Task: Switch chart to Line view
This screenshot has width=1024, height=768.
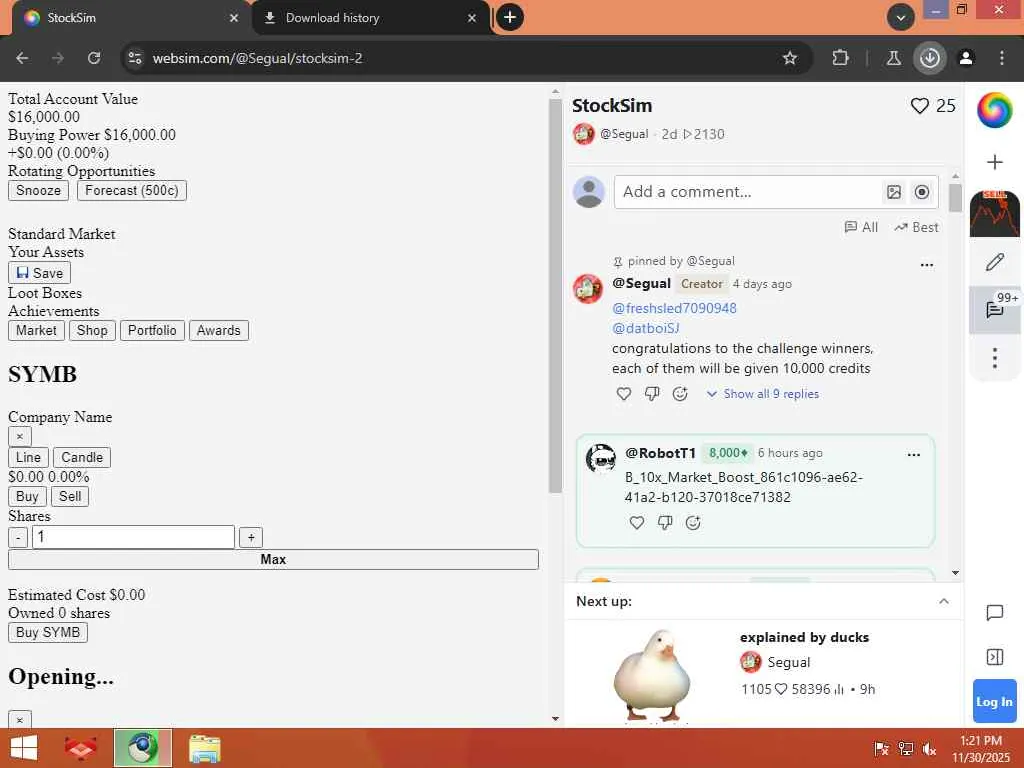Action: [x=28, y=457]
